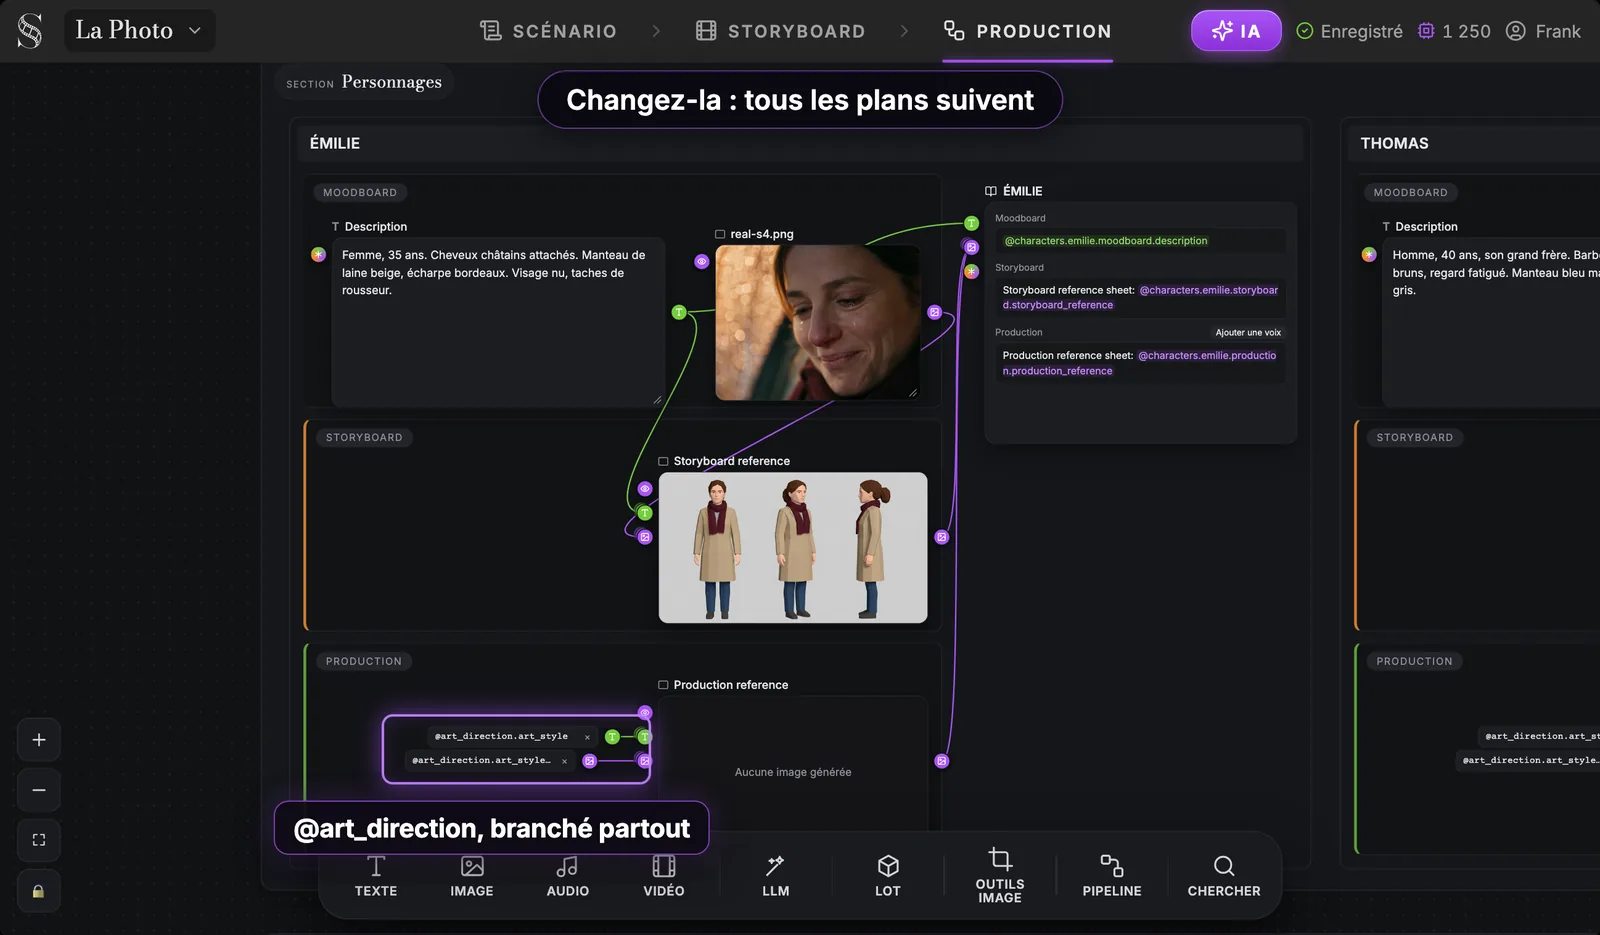Click the THOMAS character card title
Image resolution: width=1600 pixels, height=935 pixels.
coord(1394,143)
